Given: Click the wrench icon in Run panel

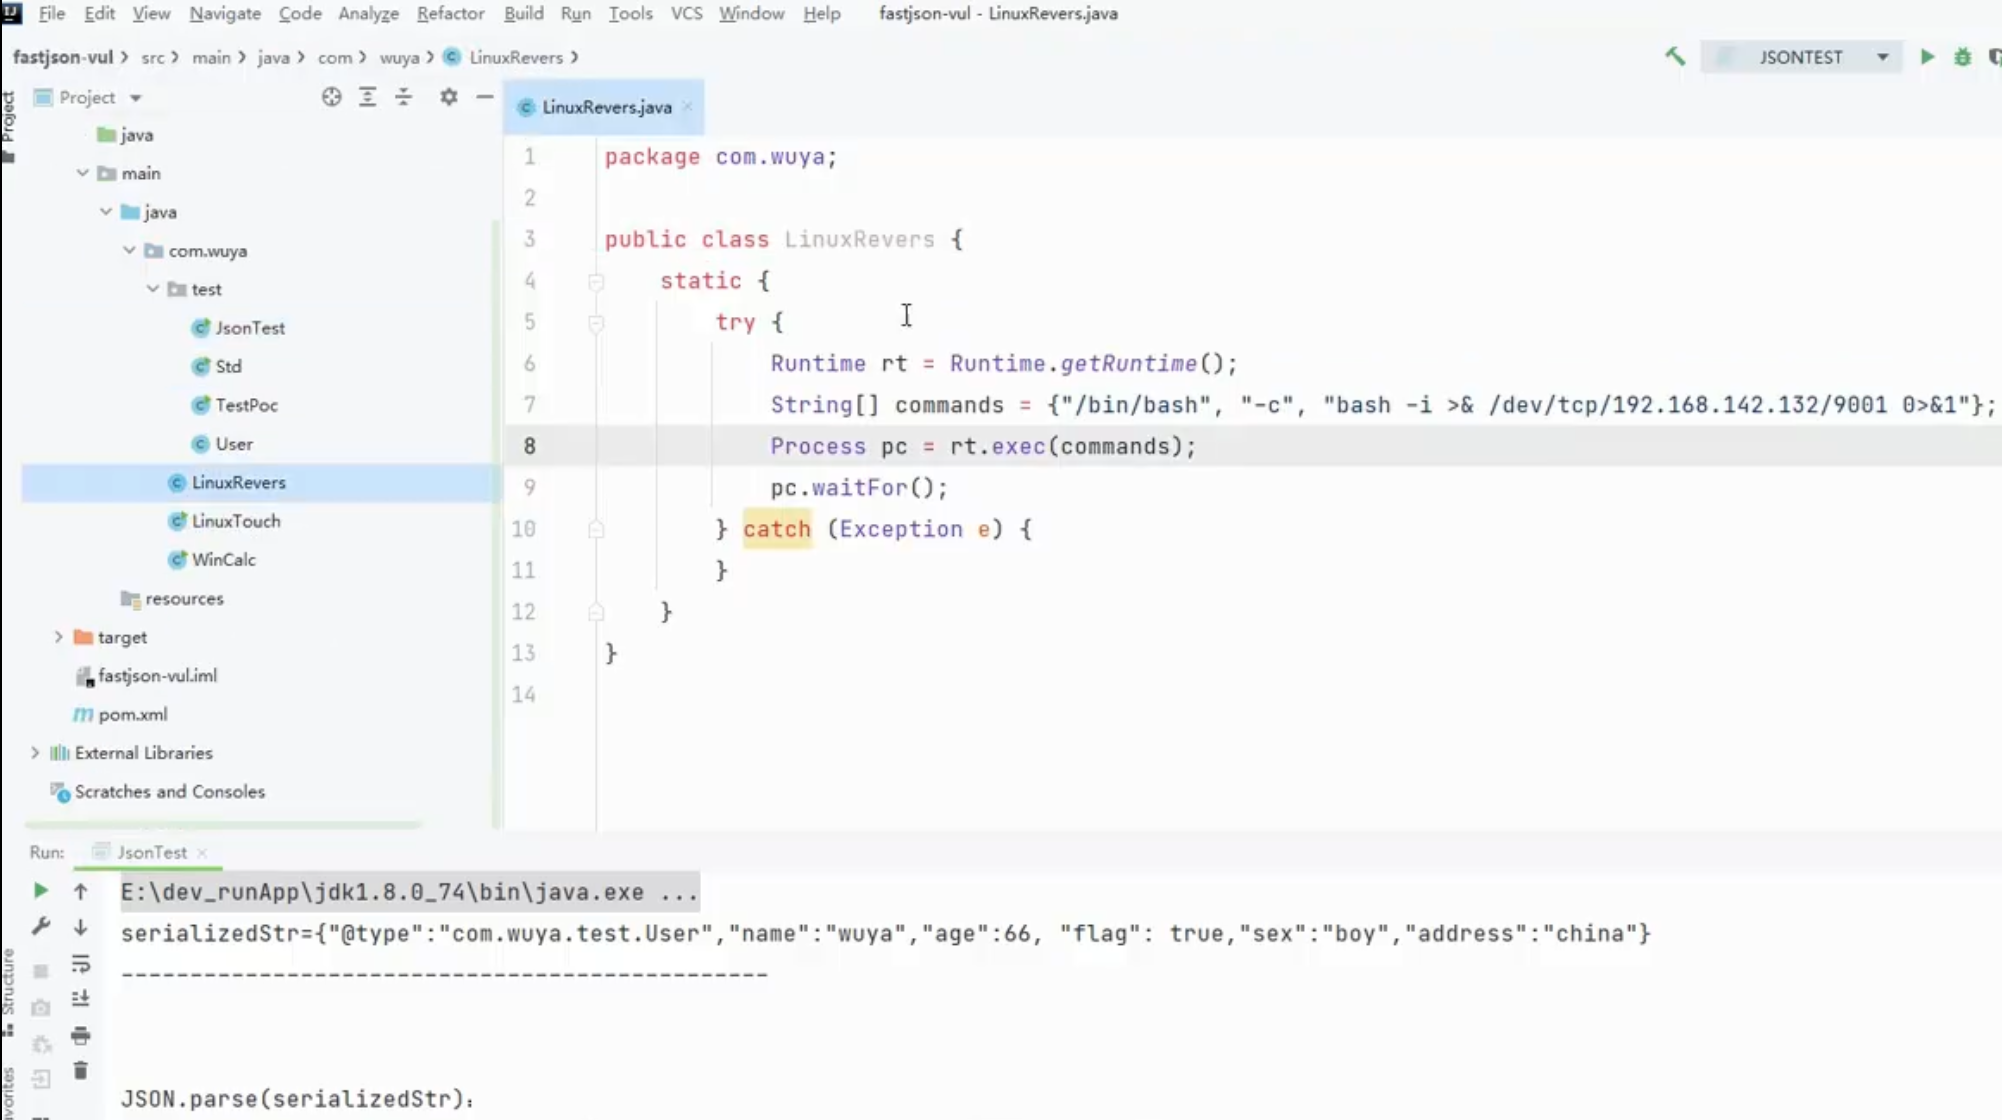Looking at the screenshot, I should [40, 927].
